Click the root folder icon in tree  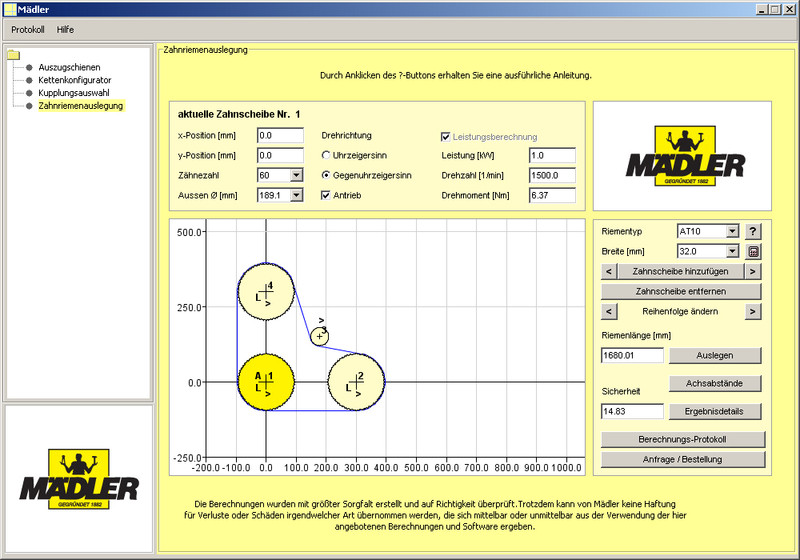(14, 55)
